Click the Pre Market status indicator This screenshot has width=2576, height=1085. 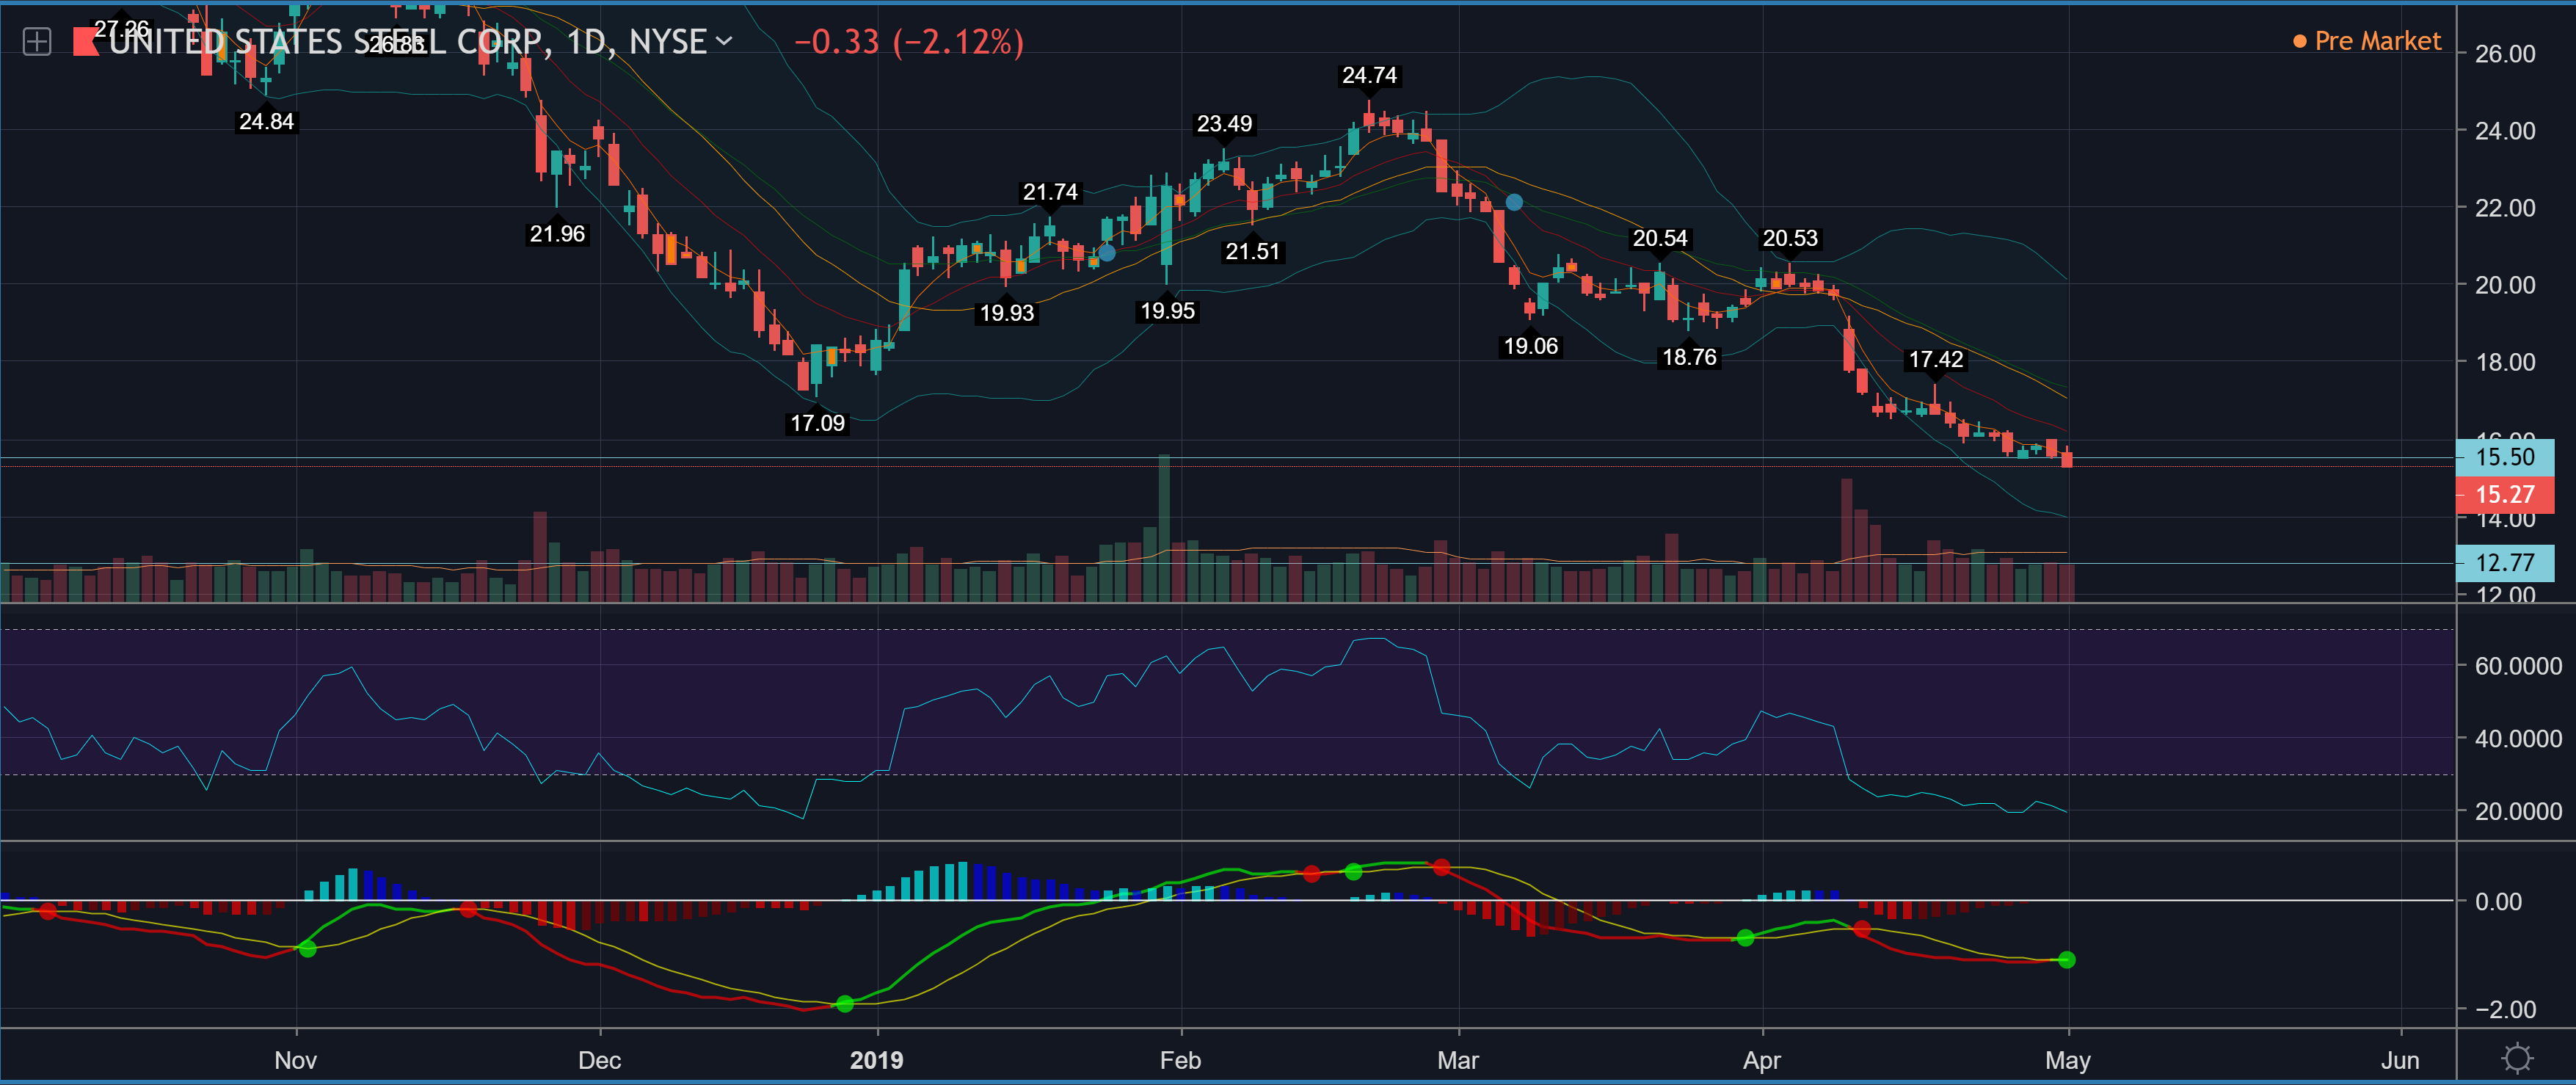coord(2366,41)
